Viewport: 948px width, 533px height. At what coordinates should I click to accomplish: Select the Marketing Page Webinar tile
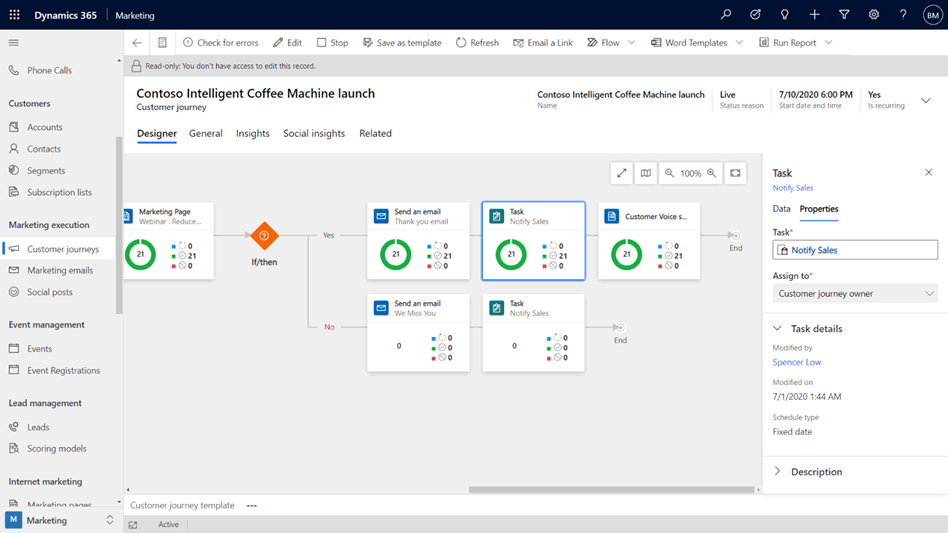click(169, 241)
